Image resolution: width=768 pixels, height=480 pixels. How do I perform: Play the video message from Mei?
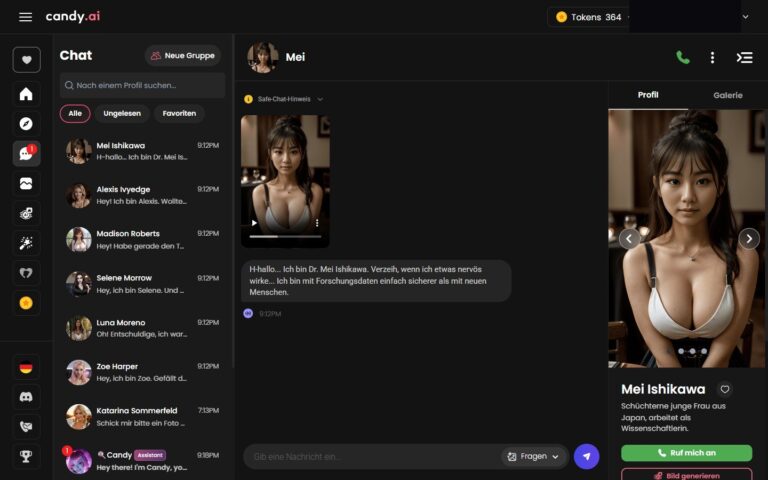click(254, 223)
